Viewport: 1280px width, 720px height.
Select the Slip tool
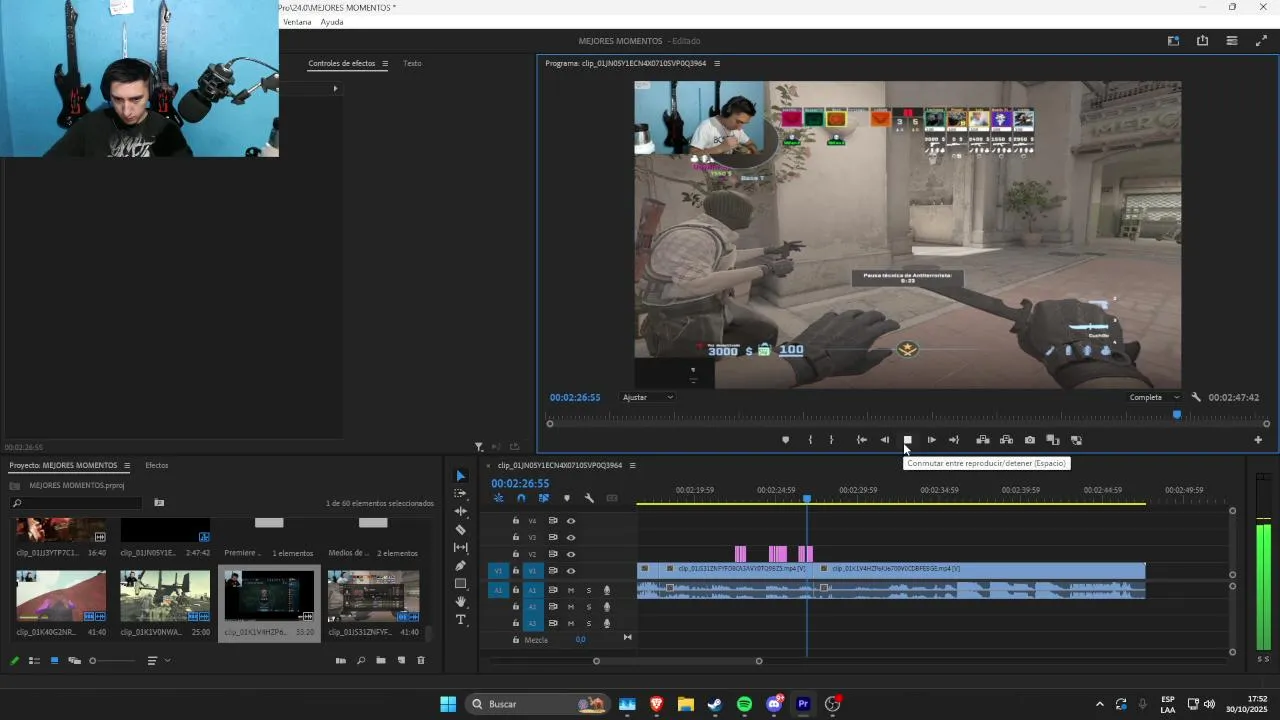(461, 547)
